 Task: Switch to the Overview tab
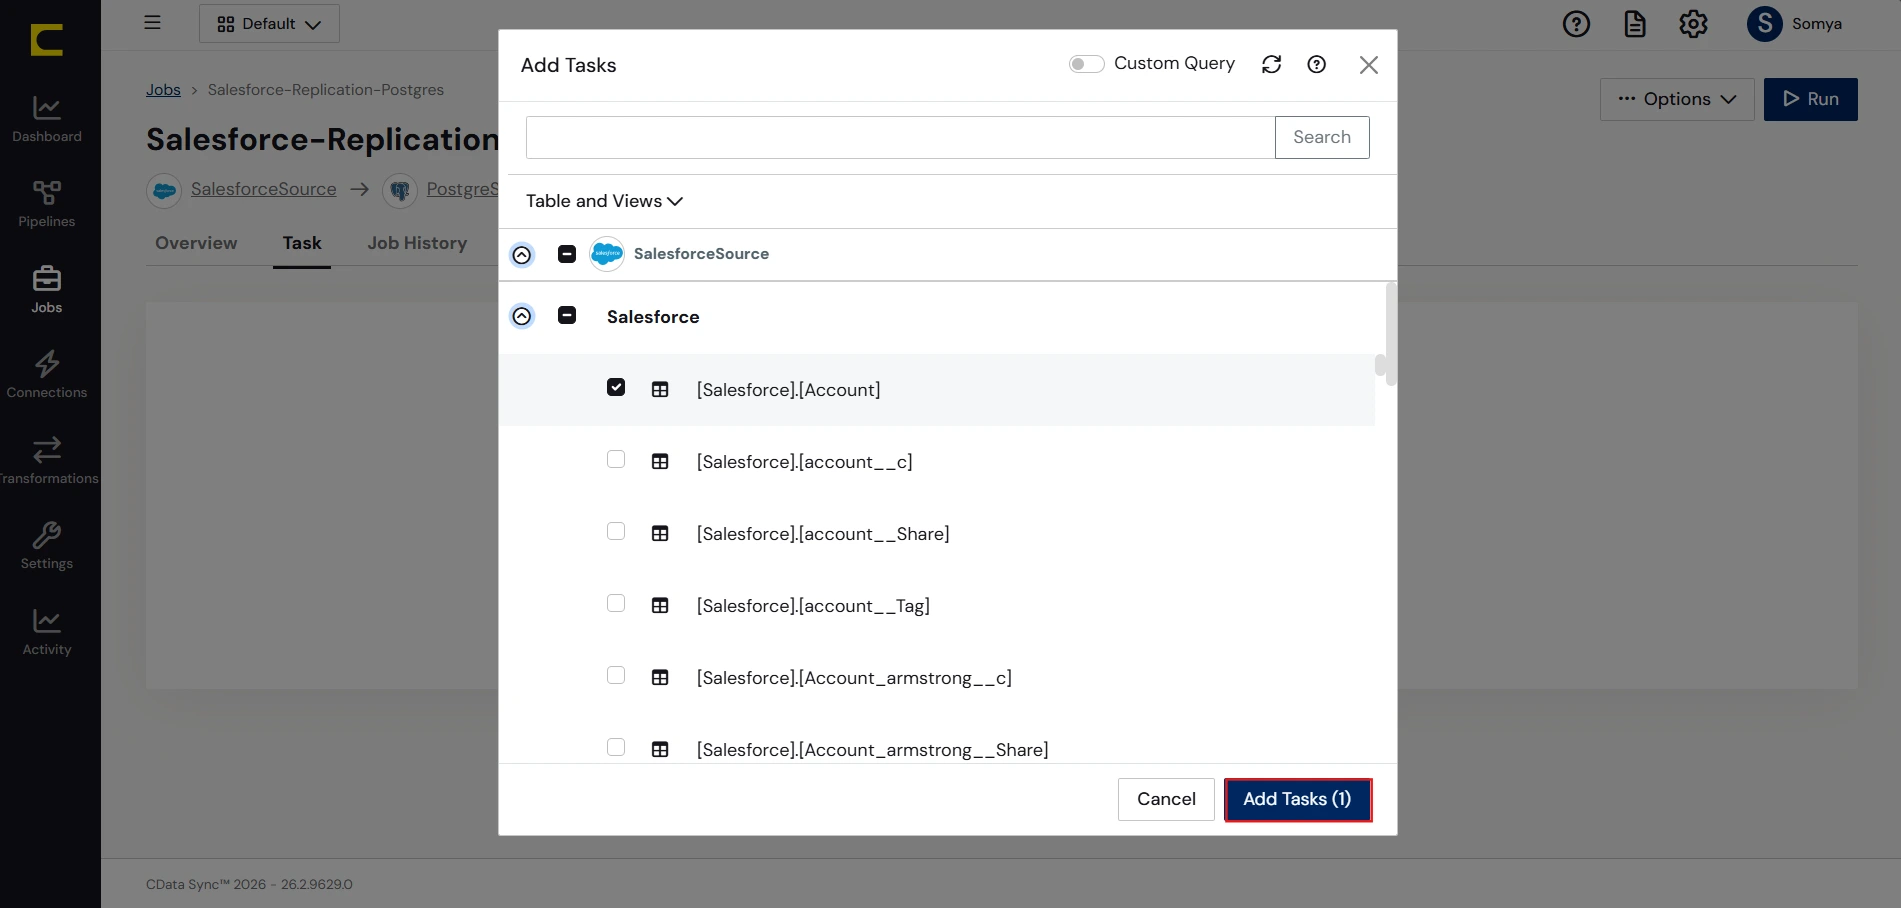[196, 243]
